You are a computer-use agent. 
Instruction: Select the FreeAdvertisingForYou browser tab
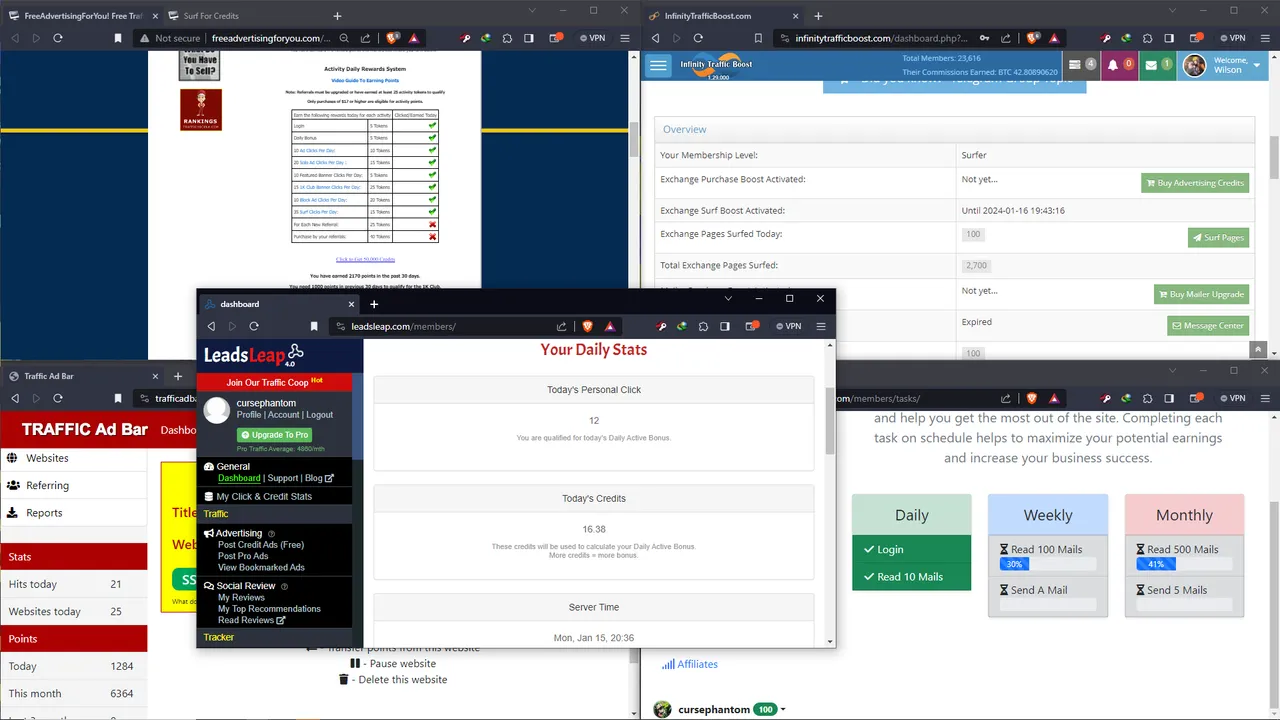click(80, 16)
